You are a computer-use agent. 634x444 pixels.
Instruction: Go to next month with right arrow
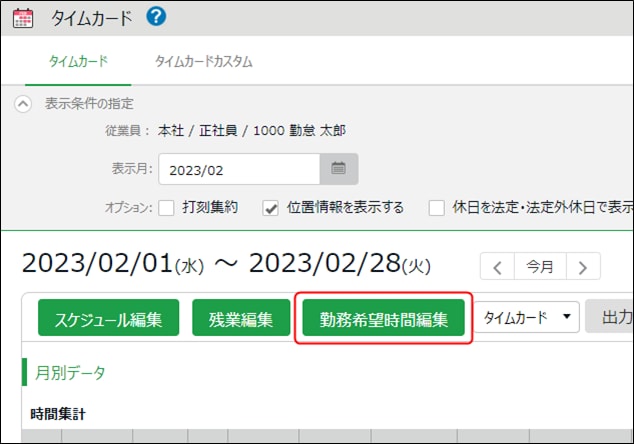pyautogui.click(x=582, y=267)
